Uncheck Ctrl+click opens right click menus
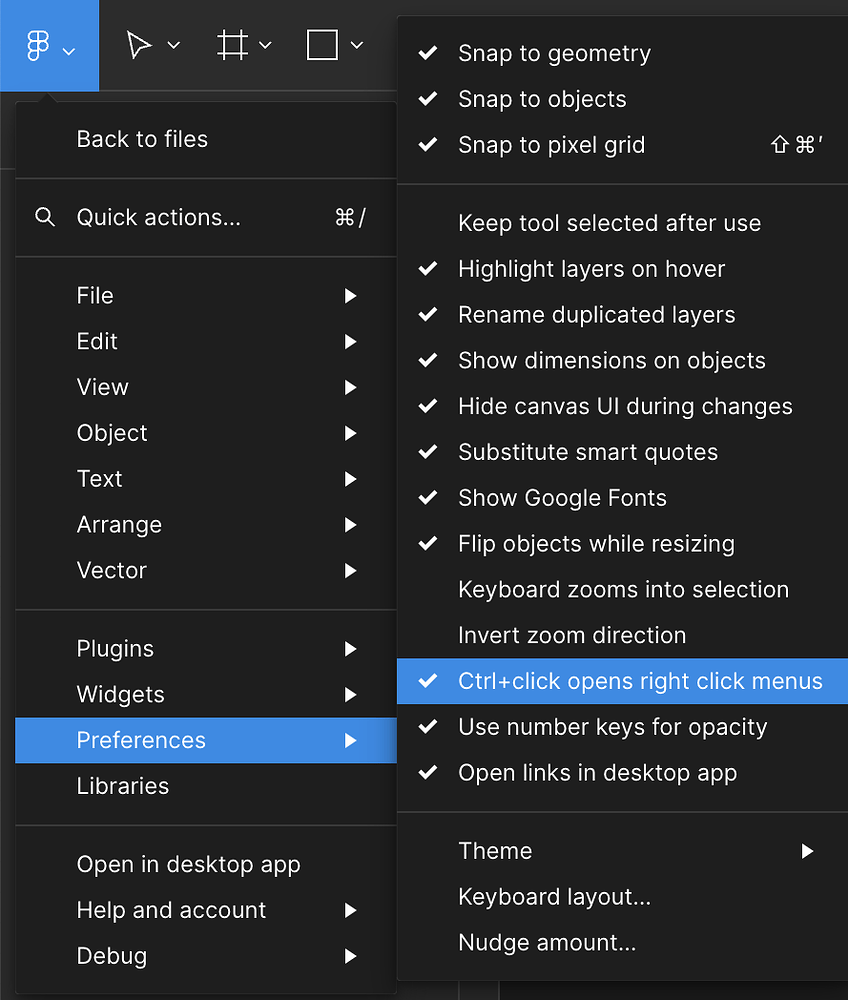The width and height of the screenshot is (848, 1000). click(x=640, y=681)
